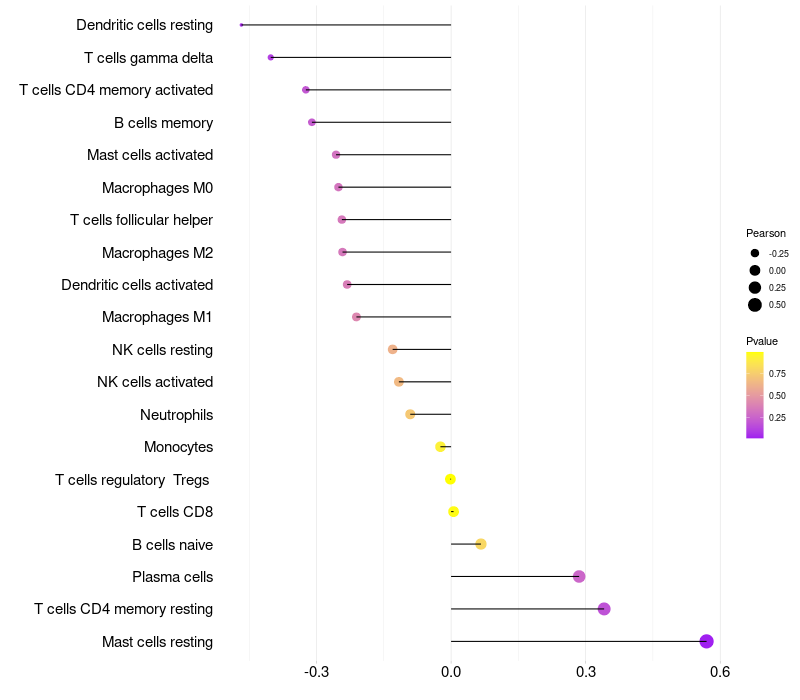The width and height of the screenshot is (800, 700).
Task: Click the Pvalue legend title
Action: [762, 341]
